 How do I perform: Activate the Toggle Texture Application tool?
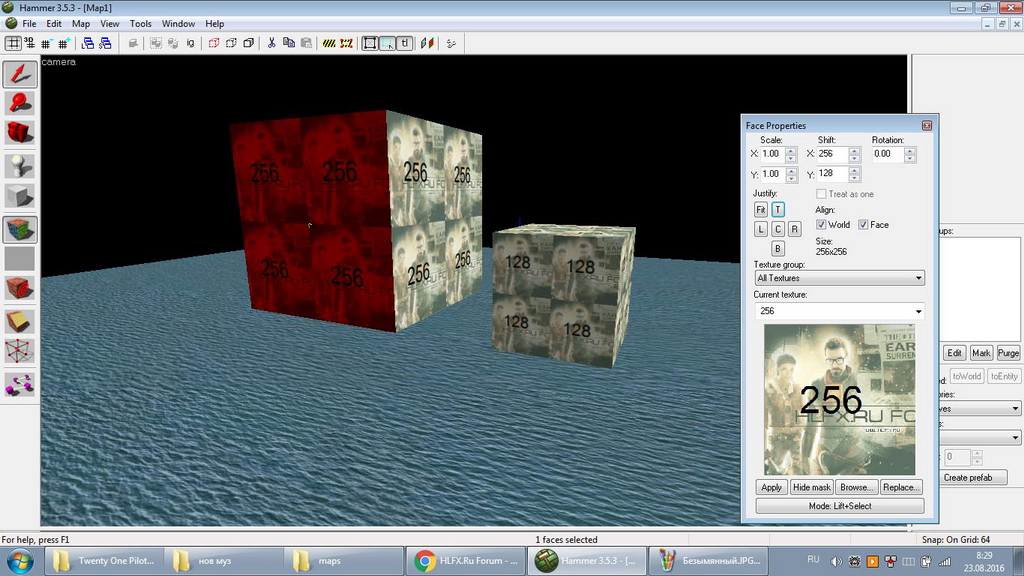click(x=20, y=229)
